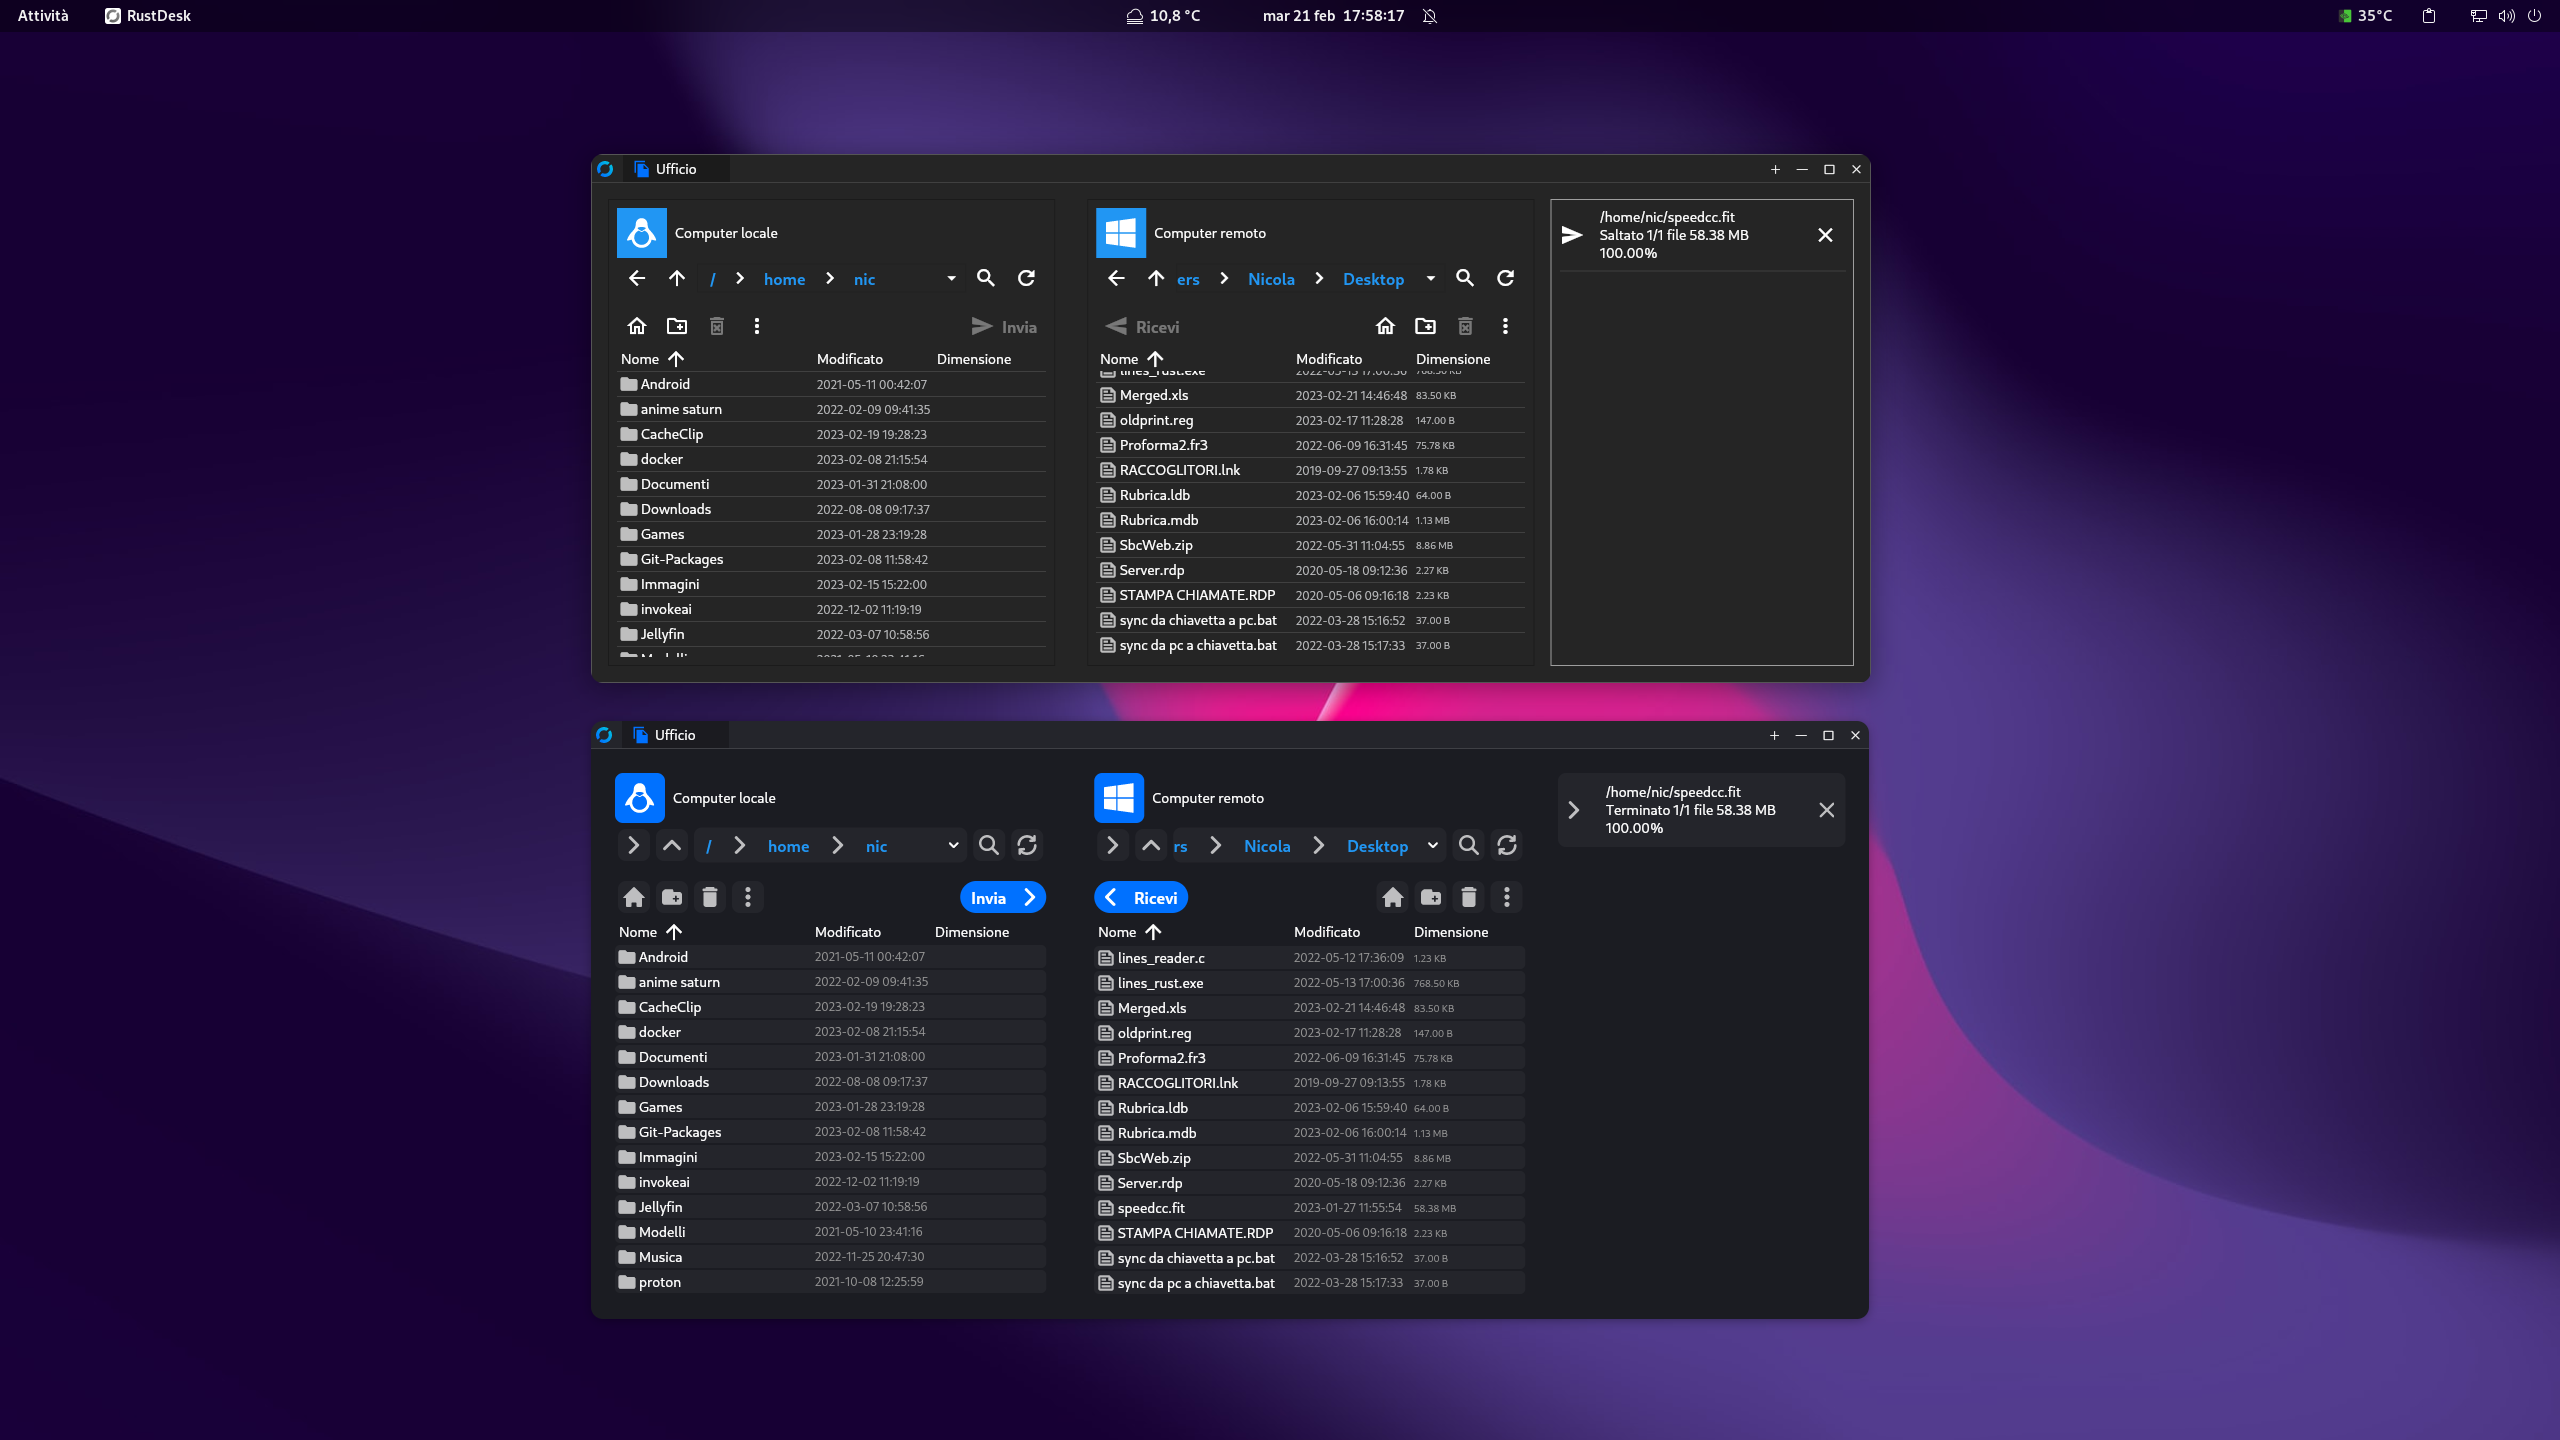Go up one directory in the local panel
This screenshot has width=2560, height=1440.
[x=676, y=278]
